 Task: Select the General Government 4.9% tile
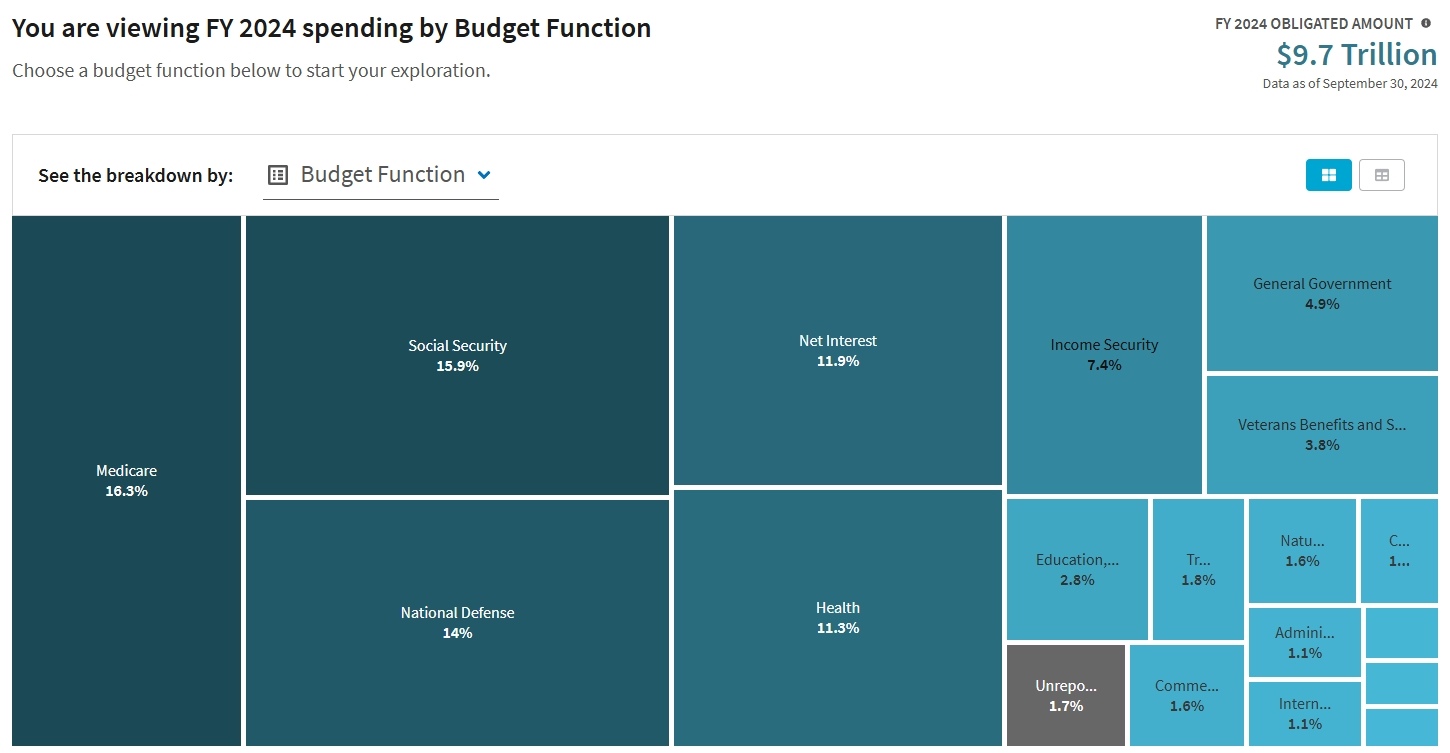point(1322,293)
